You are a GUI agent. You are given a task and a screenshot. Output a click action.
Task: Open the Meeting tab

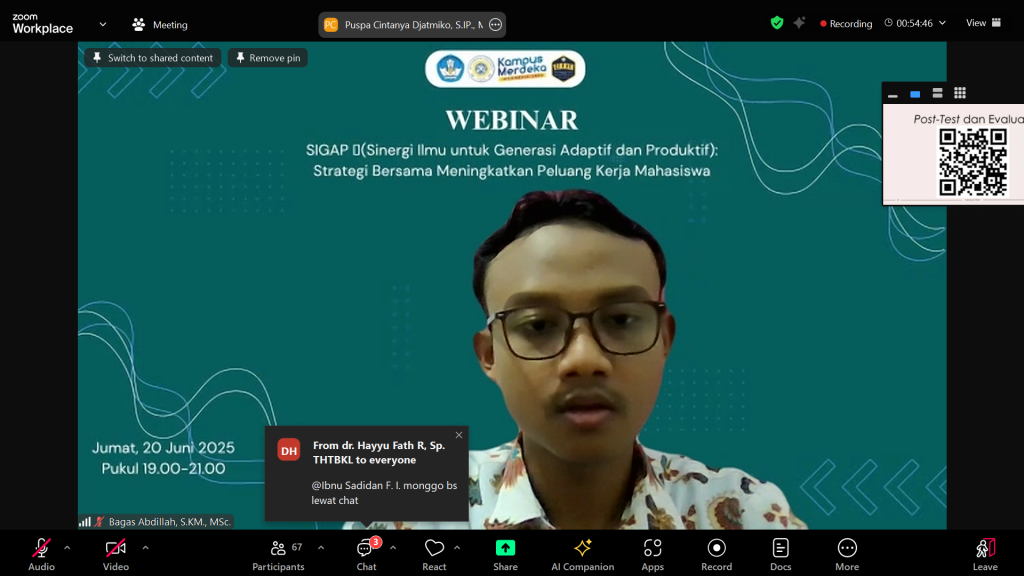(160, 25)
